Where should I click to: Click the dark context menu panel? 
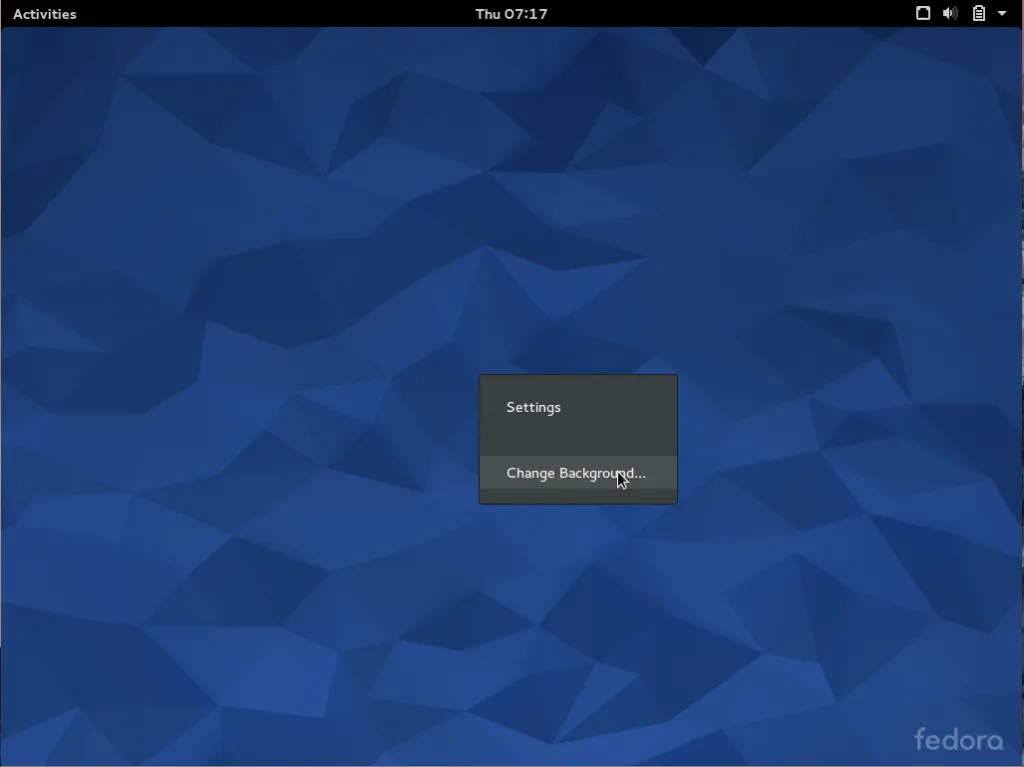[x=578, y=438]
